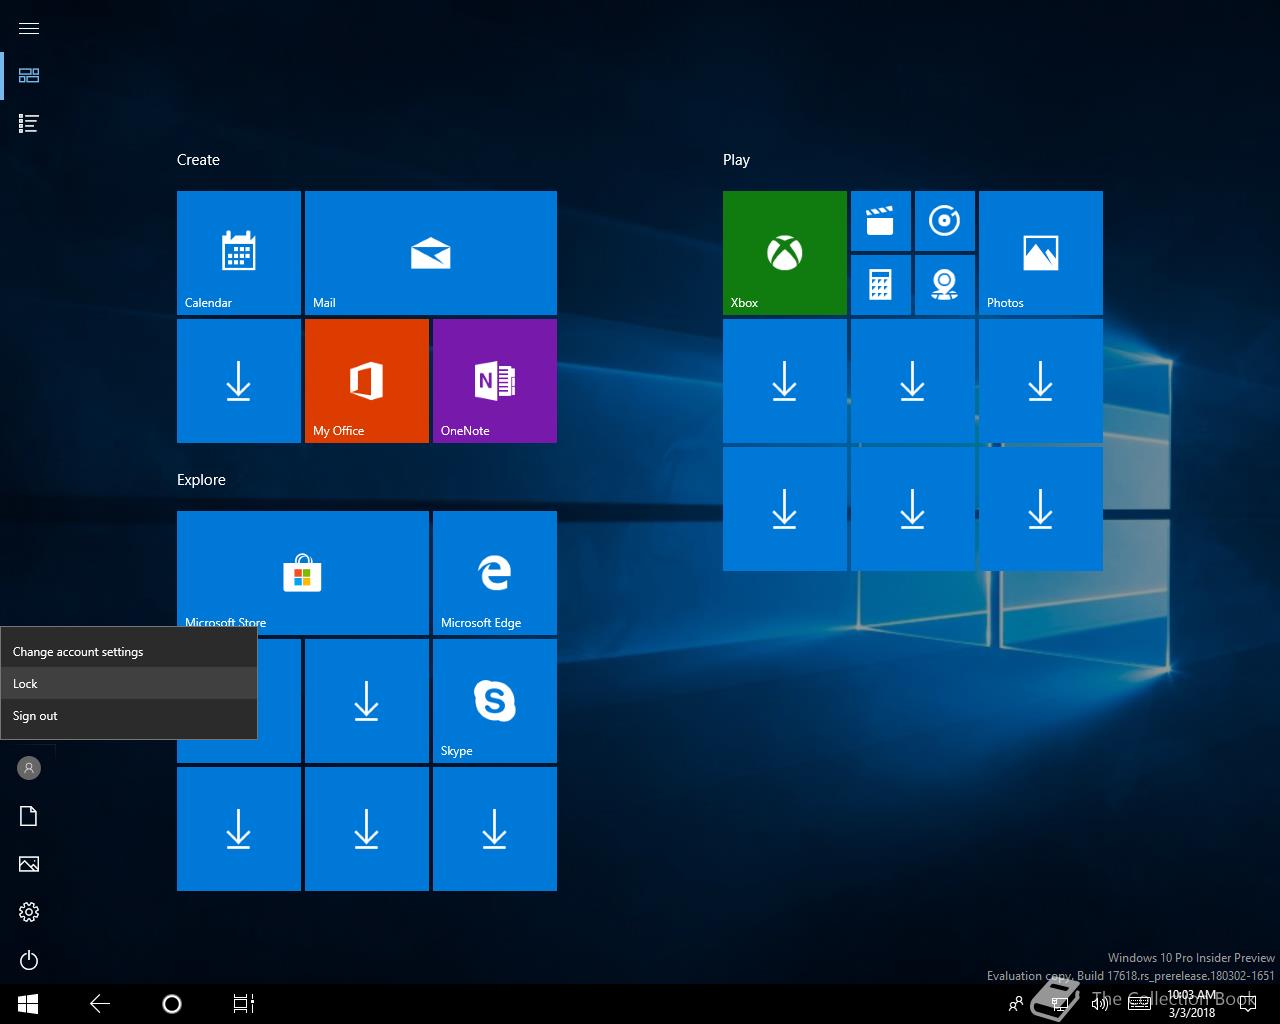This screenshot has height=1024, width=1280.
Task: Open the Groove Music disc tile
Action: tap(945, 221)
